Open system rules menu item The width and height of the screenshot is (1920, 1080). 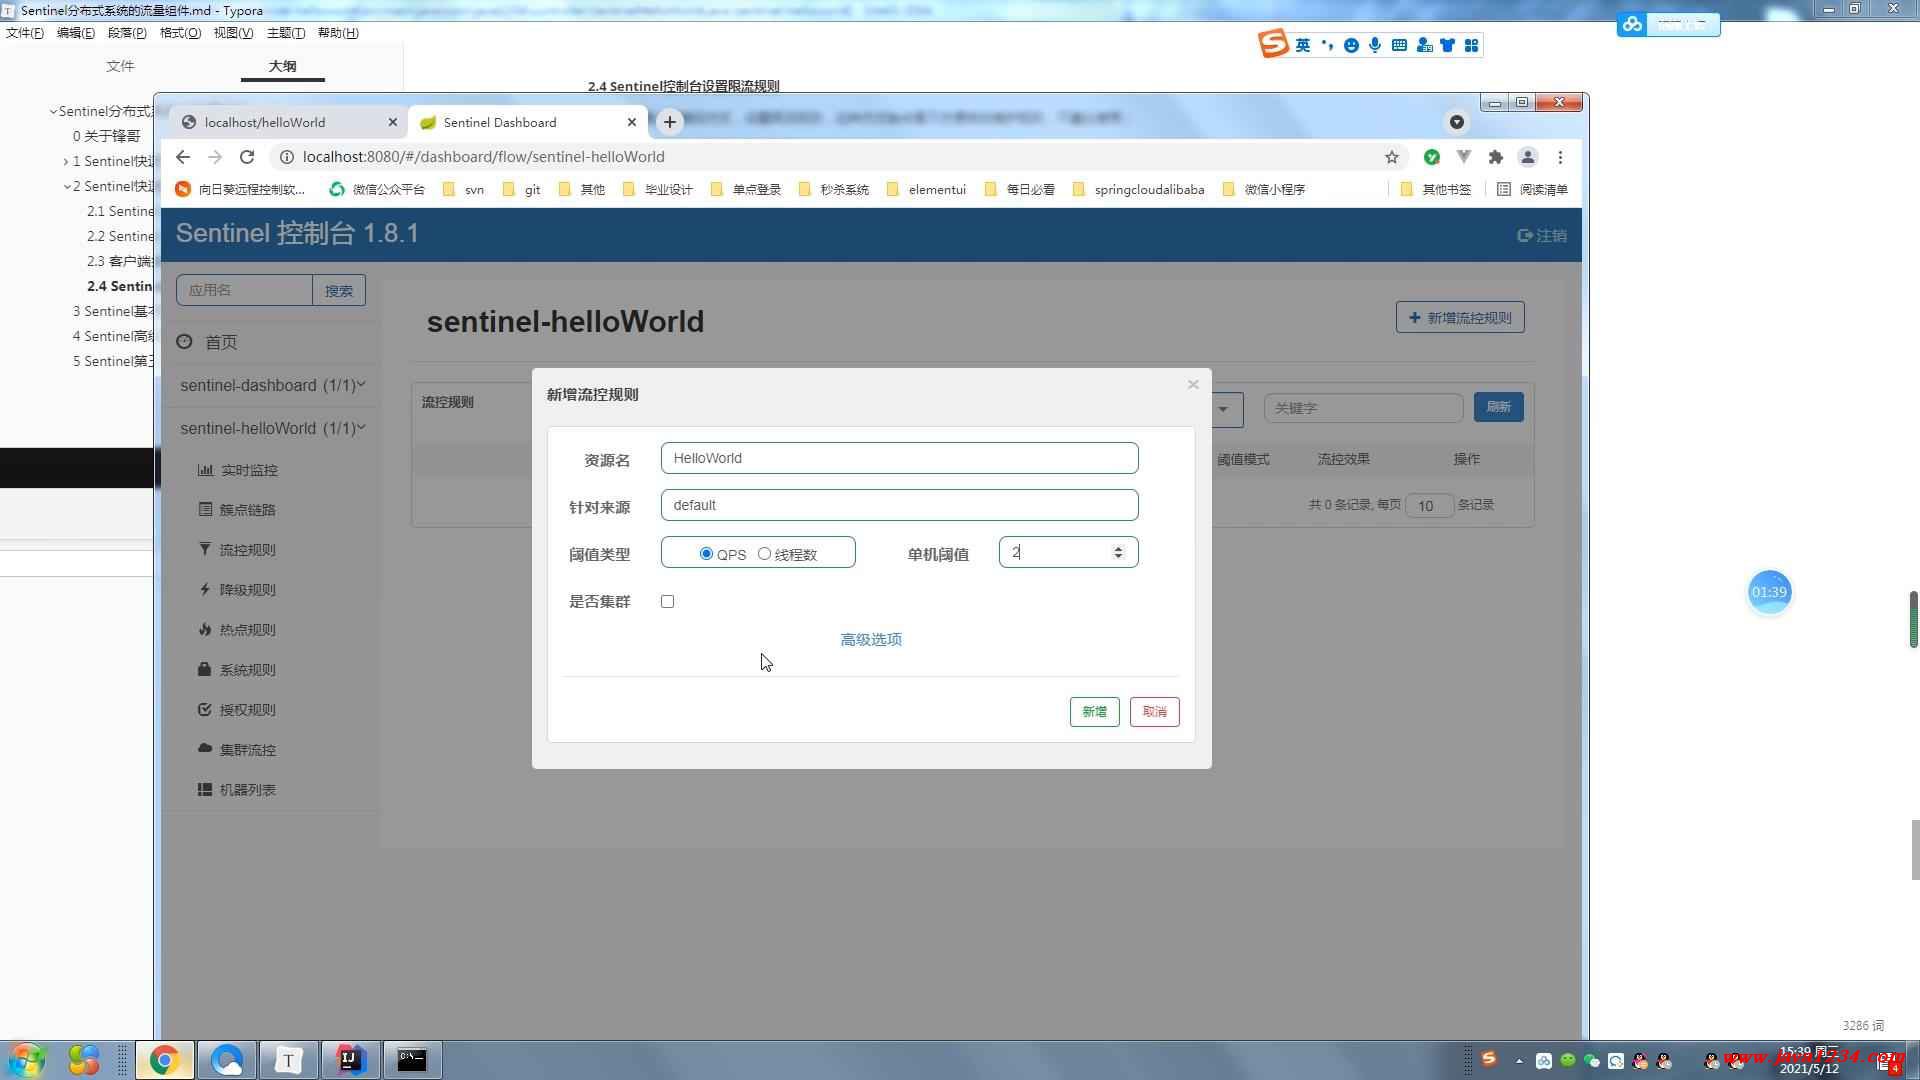[237, 670]
